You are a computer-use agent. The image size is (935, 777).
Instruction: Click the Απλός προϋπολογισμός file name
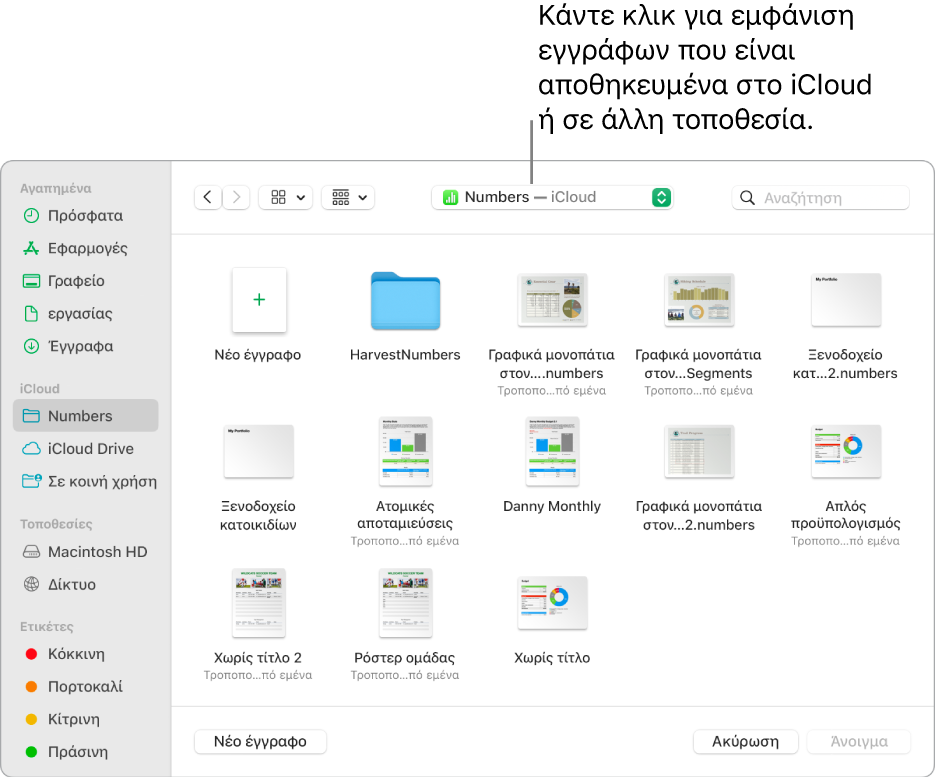tap(846, 515)
